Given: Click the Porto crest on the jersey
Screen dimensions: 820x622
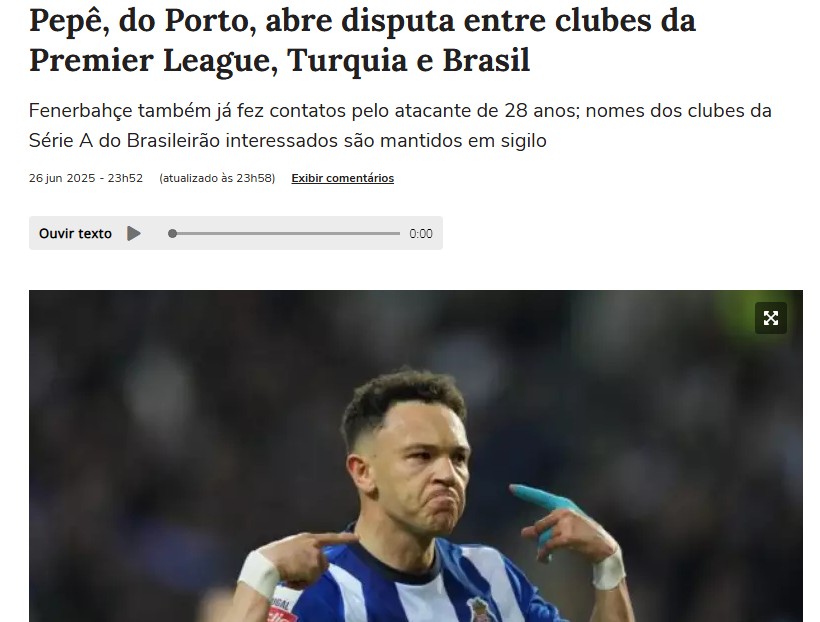Looking at the screenshot, I should (x=479, y=610).
